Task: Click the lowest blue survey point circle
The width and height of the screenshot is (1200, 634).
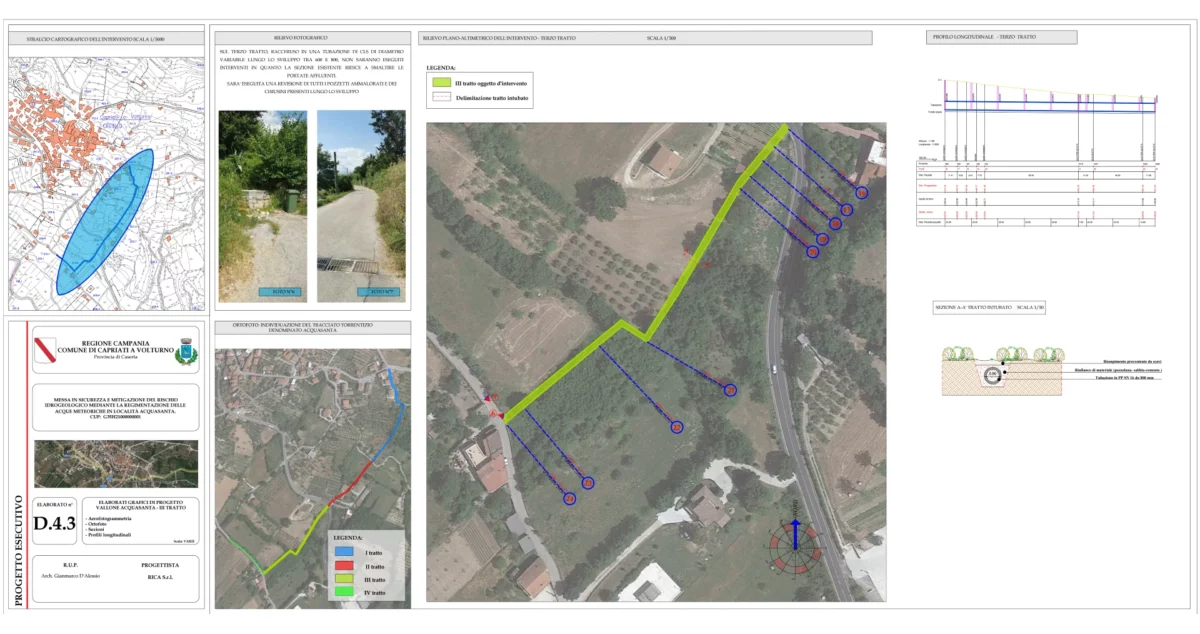Action: 569,498
